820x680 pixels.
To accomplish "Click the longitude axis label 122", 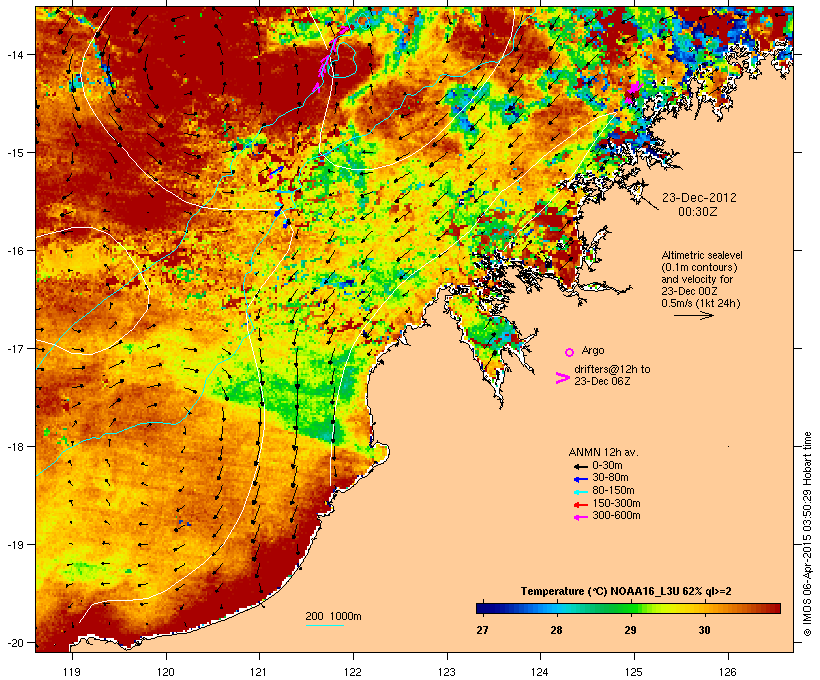I will (x=353, y=672).
